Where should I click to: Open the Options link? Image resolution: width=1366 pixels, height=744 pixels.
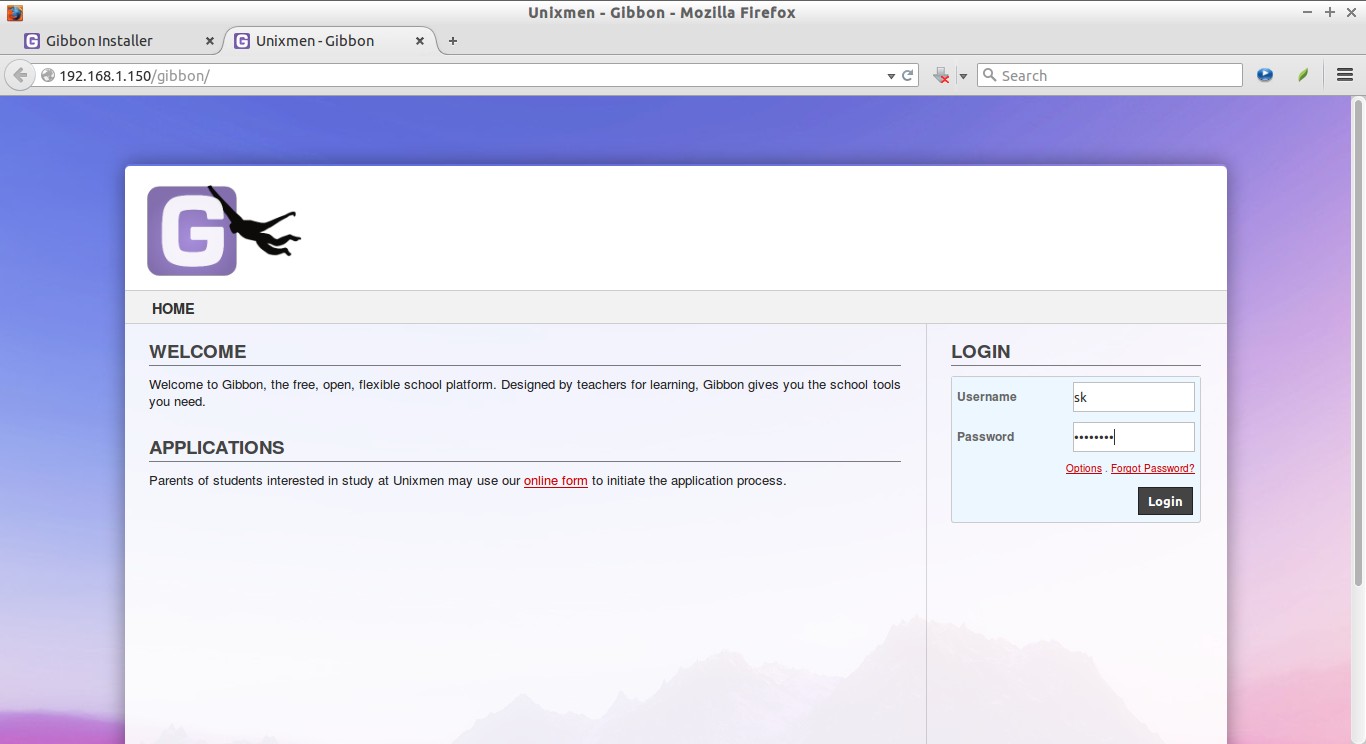coord(1084,468)
